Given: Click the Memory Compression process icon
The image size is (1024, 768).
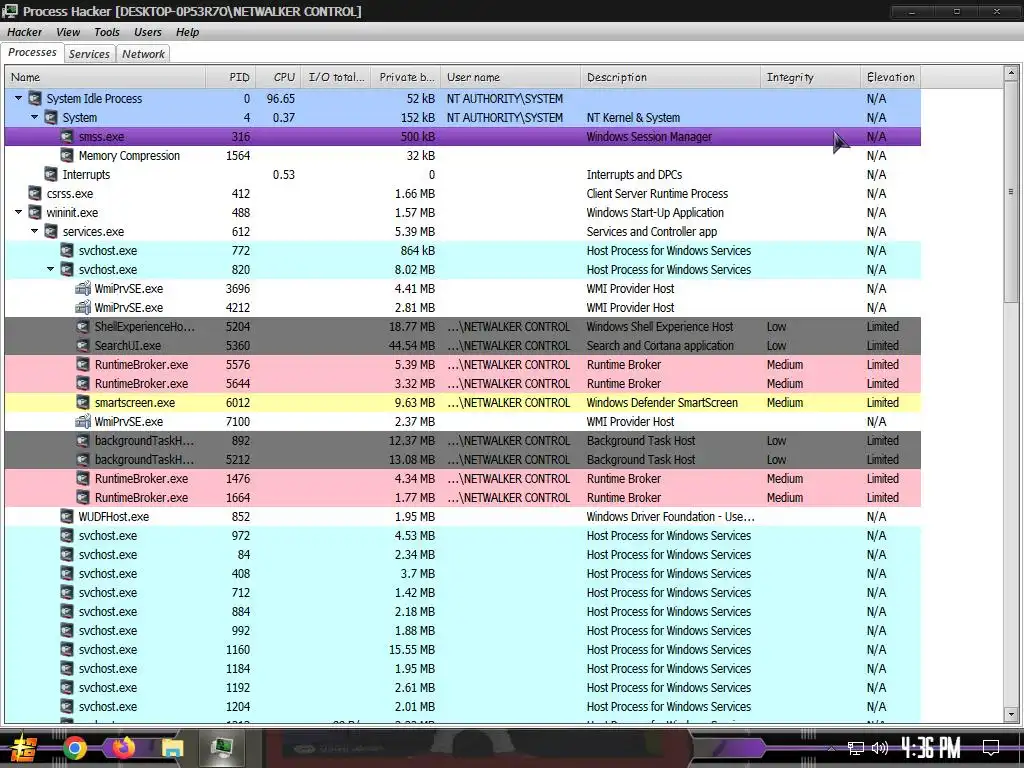Looking at the screenshot, I should [67, 155].
